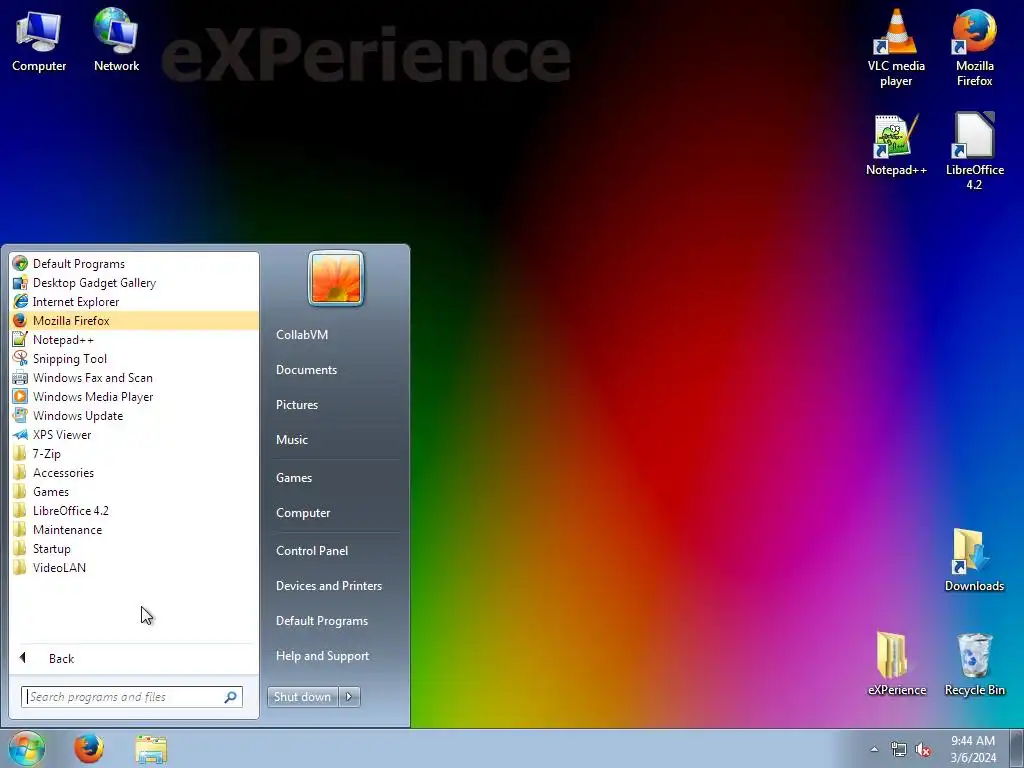The image size is (1024, 768).
Task: Expand the Startup folder
Action: [134, 548]
